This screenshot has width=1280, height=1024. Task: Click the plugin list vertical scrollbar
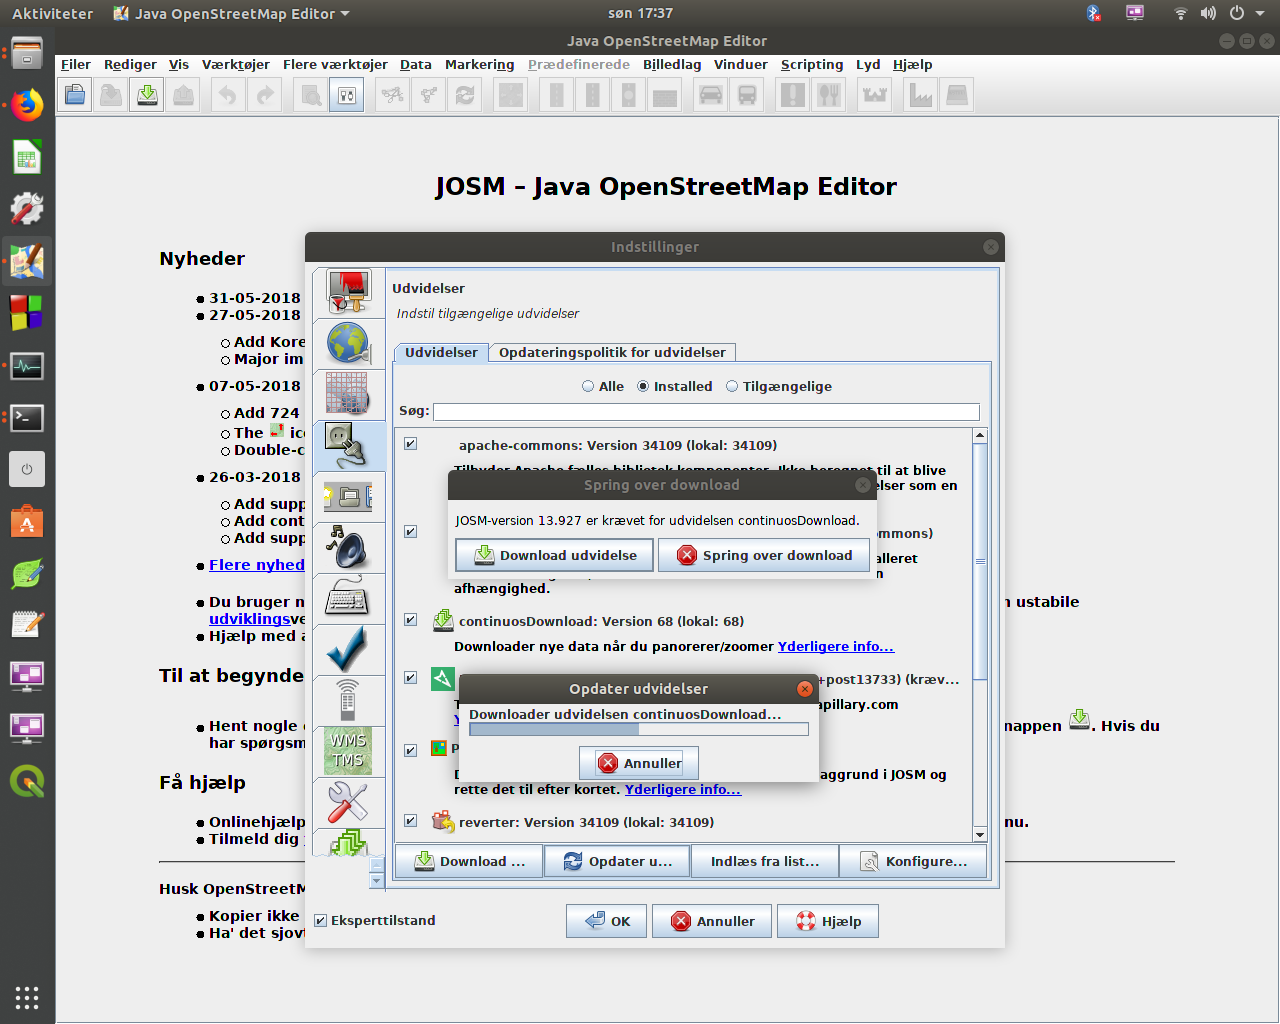pos(980,562)
